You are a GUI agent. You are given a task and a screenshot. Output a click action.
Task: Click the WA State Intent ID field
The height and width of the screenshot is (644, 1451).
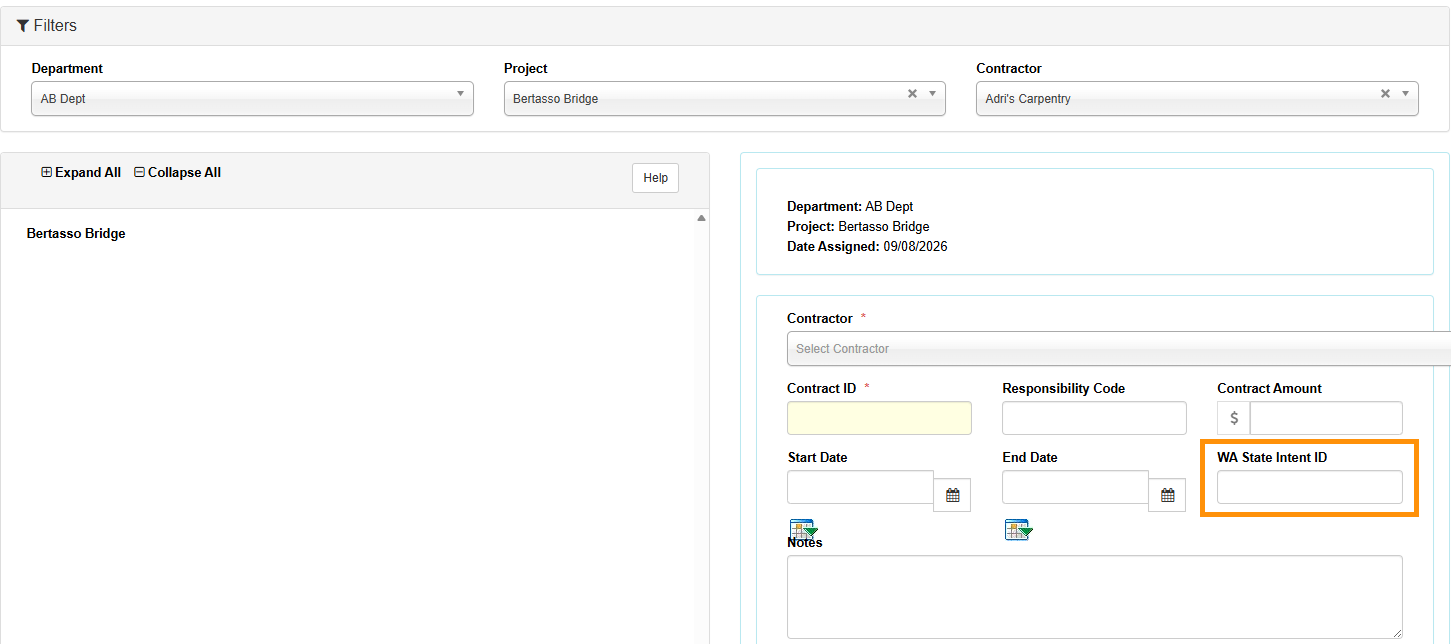tap(1310, 487)
